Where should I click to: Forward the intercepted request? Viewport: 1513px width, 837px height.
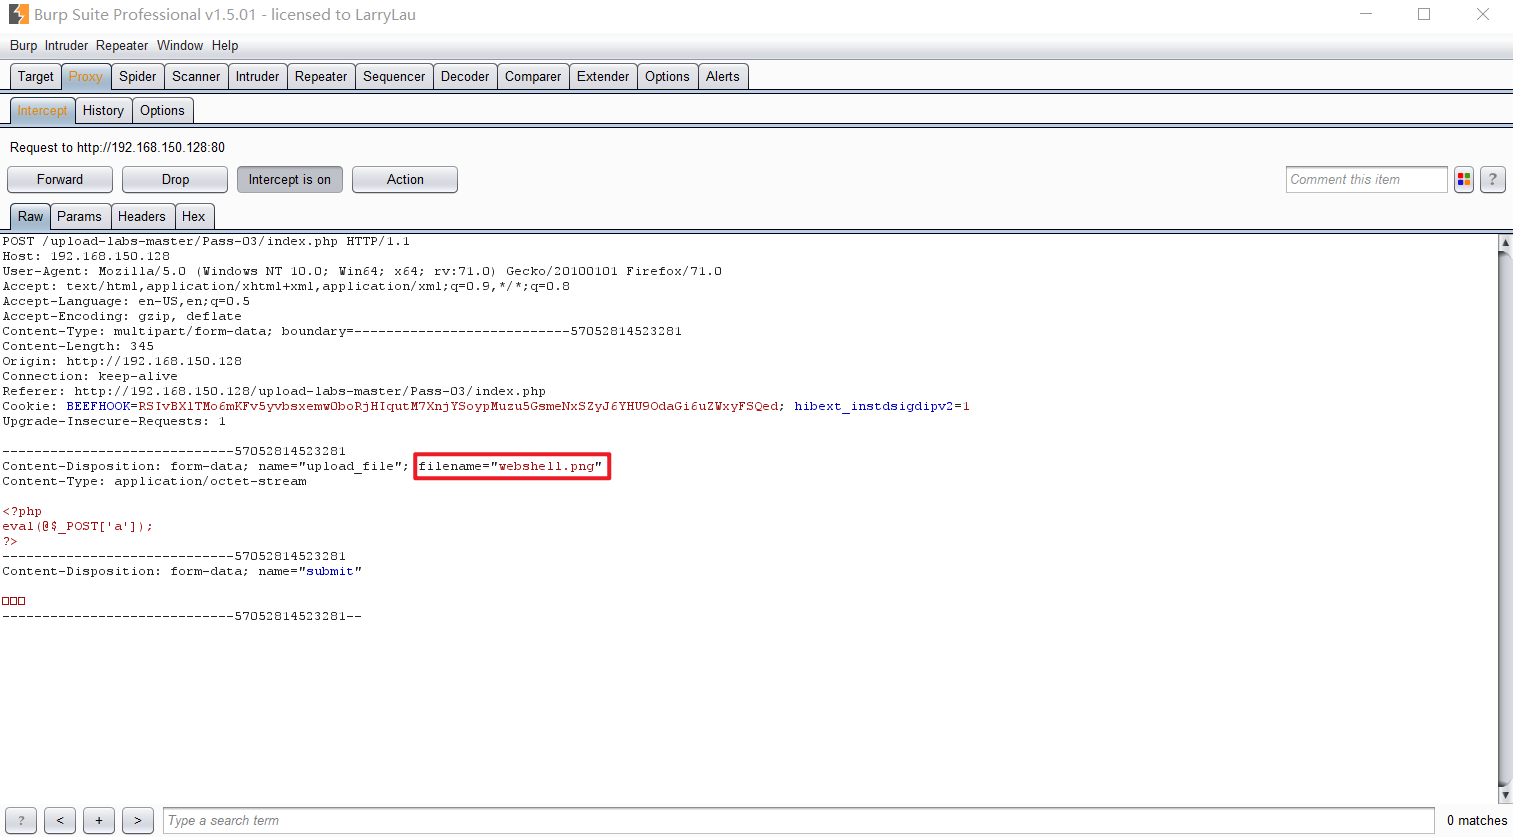coord(60,179)
